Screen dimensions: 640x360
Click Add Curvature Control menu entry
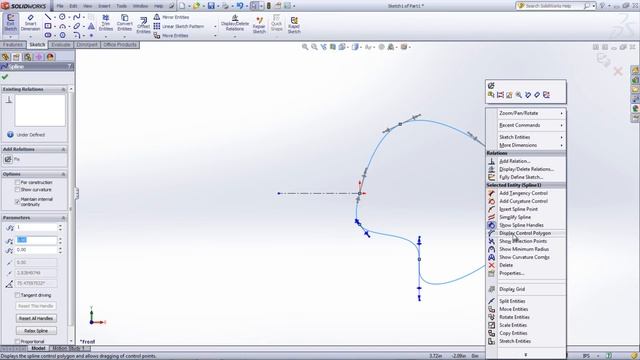click(x=523, y=201)
